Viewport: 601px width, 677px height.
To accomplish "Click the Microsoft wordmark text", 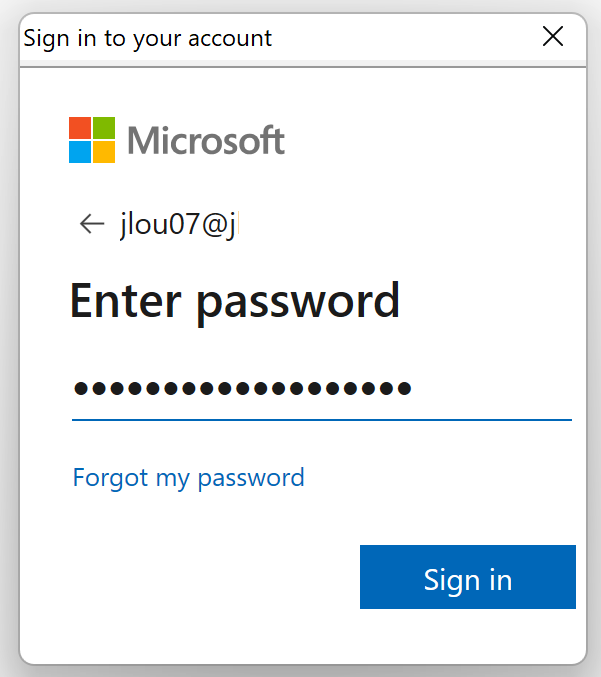I will [206, 140].
